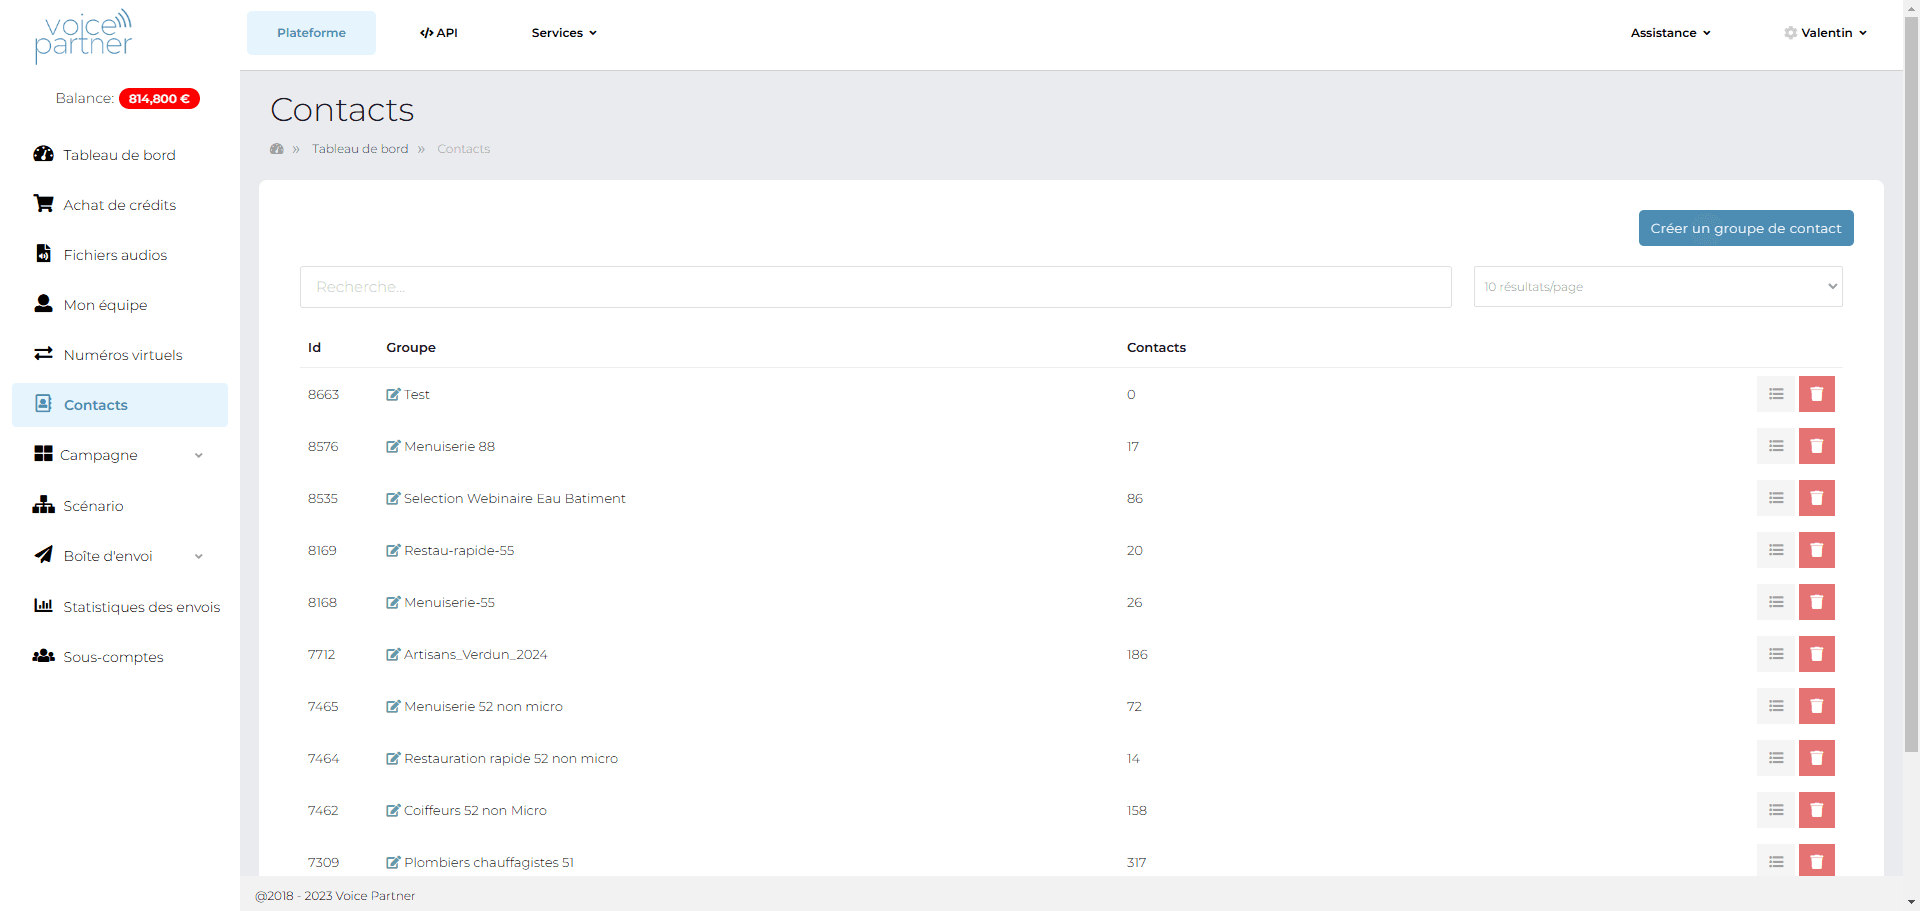Open contact list for Menuiserie 88
Viewport: 1920px width, 911px height.
(1775, 446)
